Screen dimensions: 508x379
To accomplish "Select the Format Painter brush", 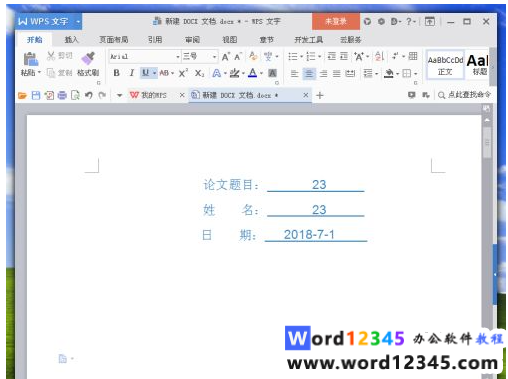I will pyautogui.click(x=88, y=59).
